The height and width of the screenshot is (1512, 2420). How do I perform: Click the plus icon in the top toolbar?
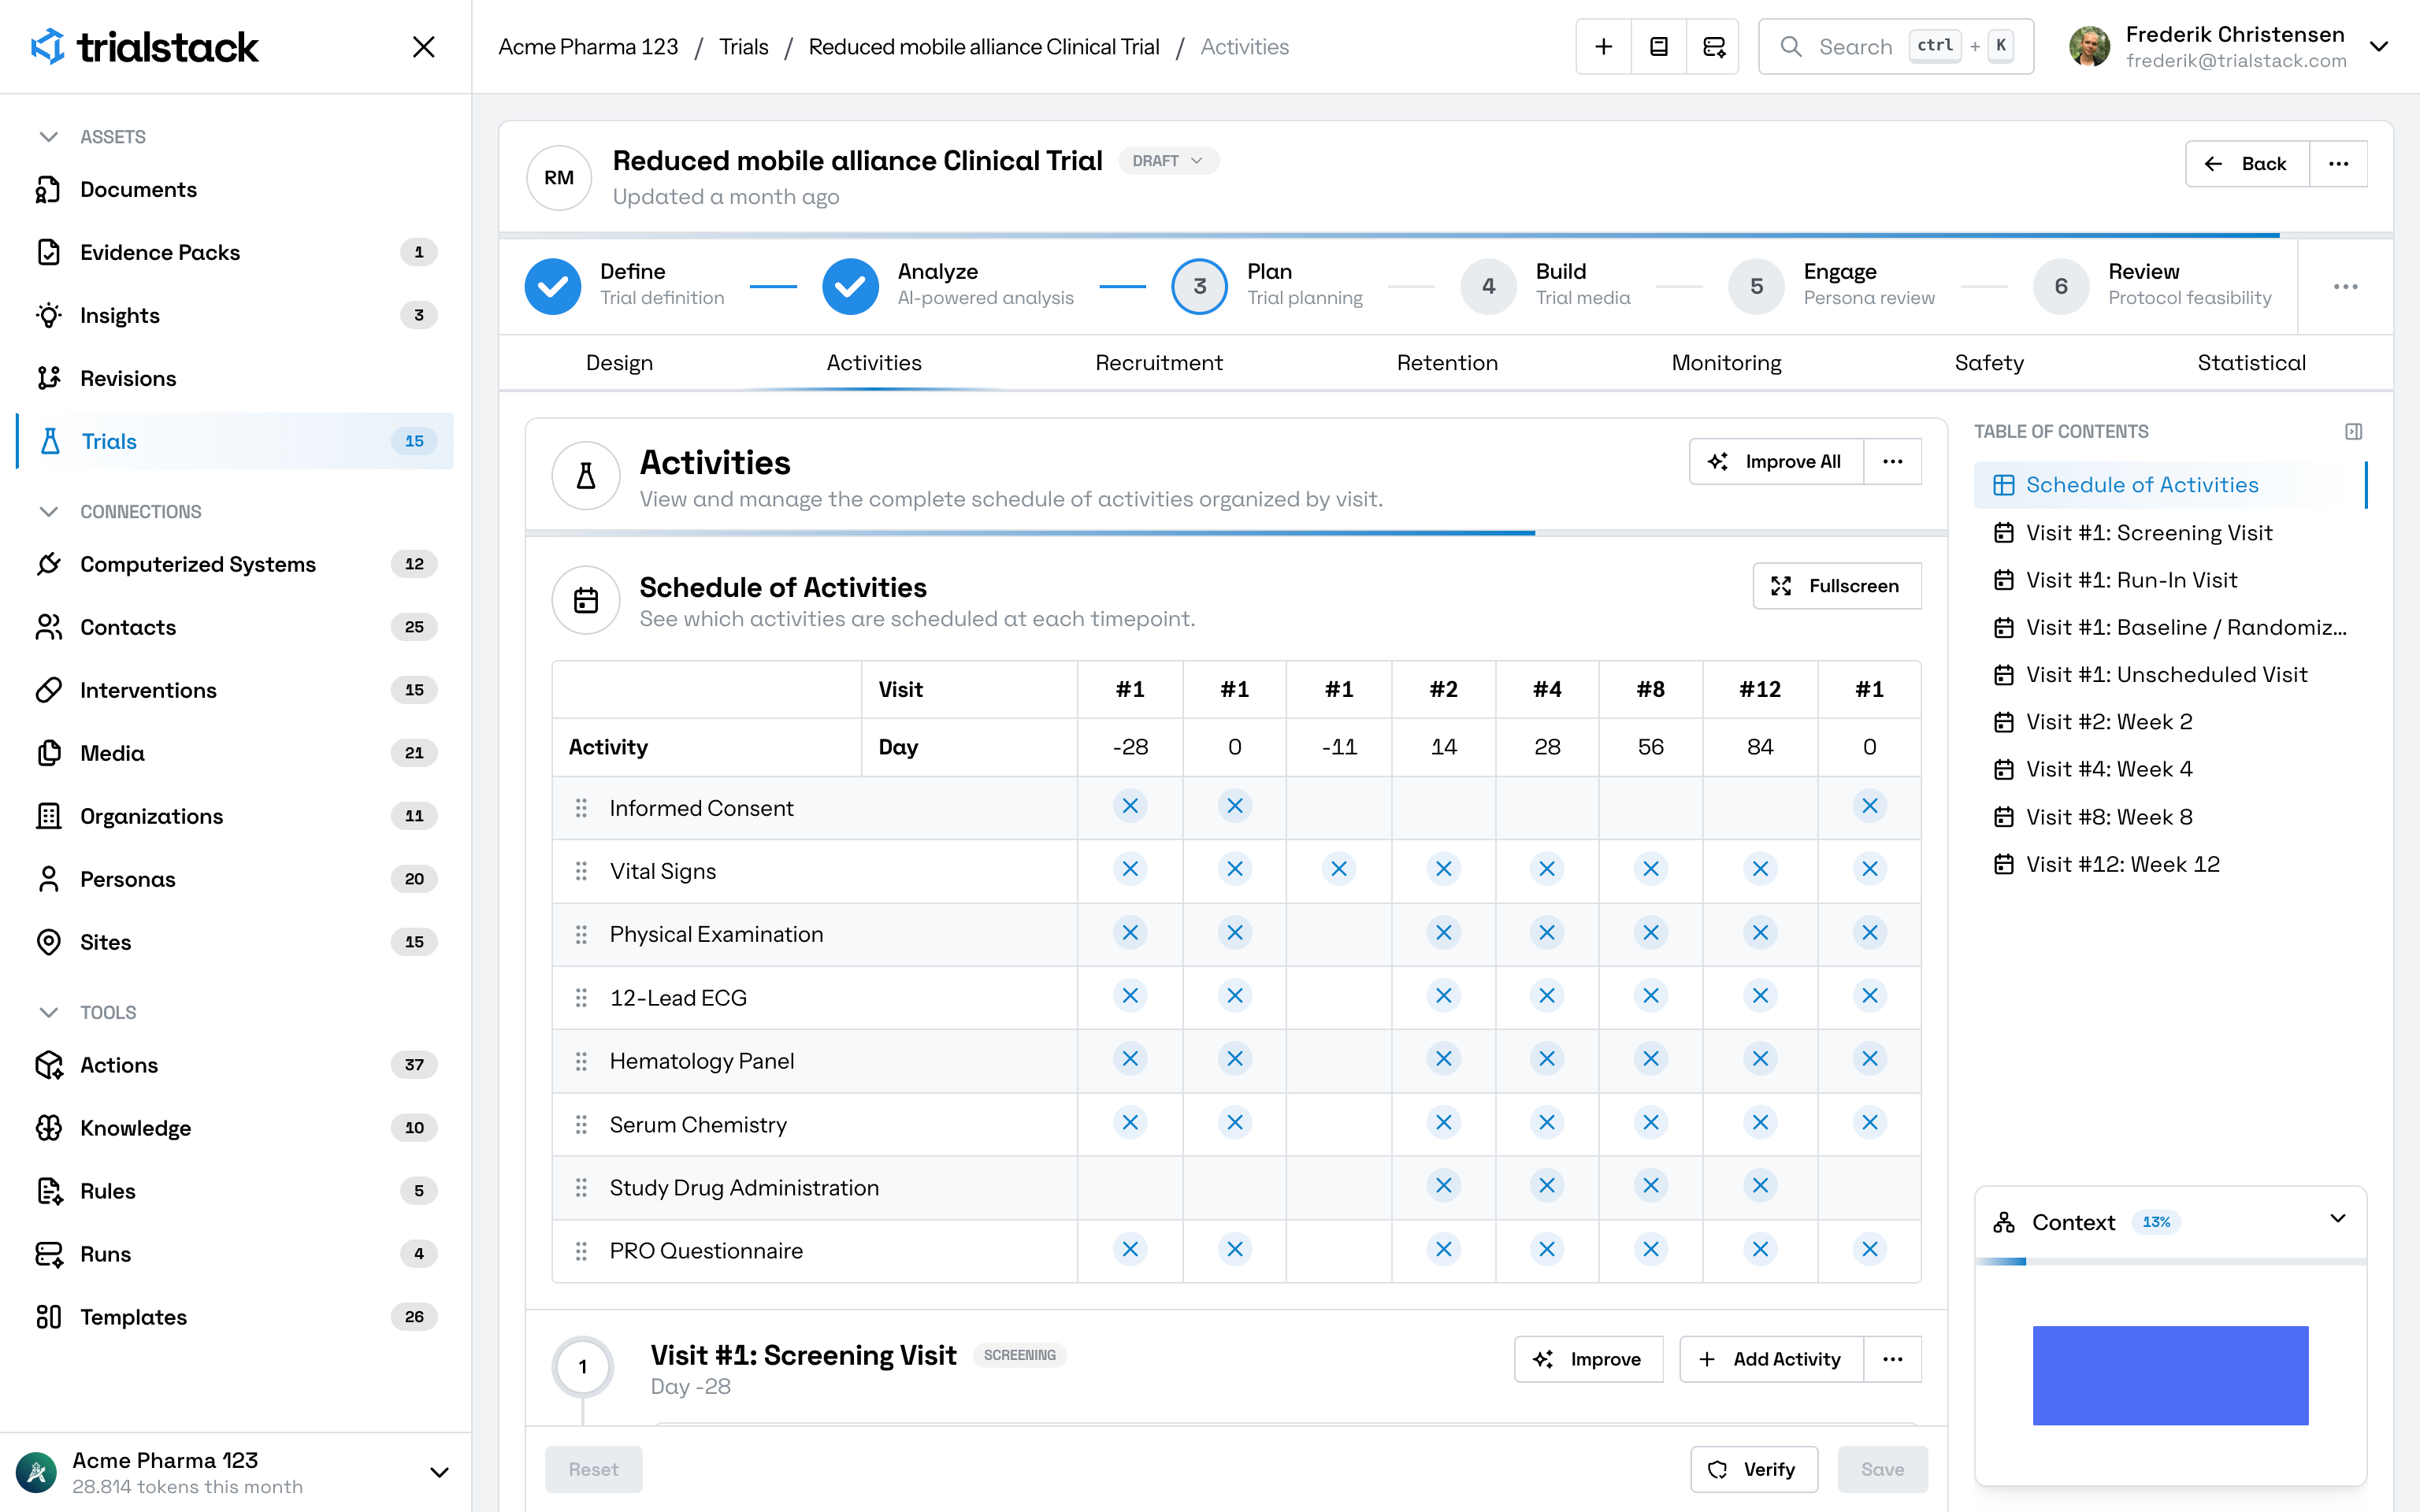[x=1604, y=47]
